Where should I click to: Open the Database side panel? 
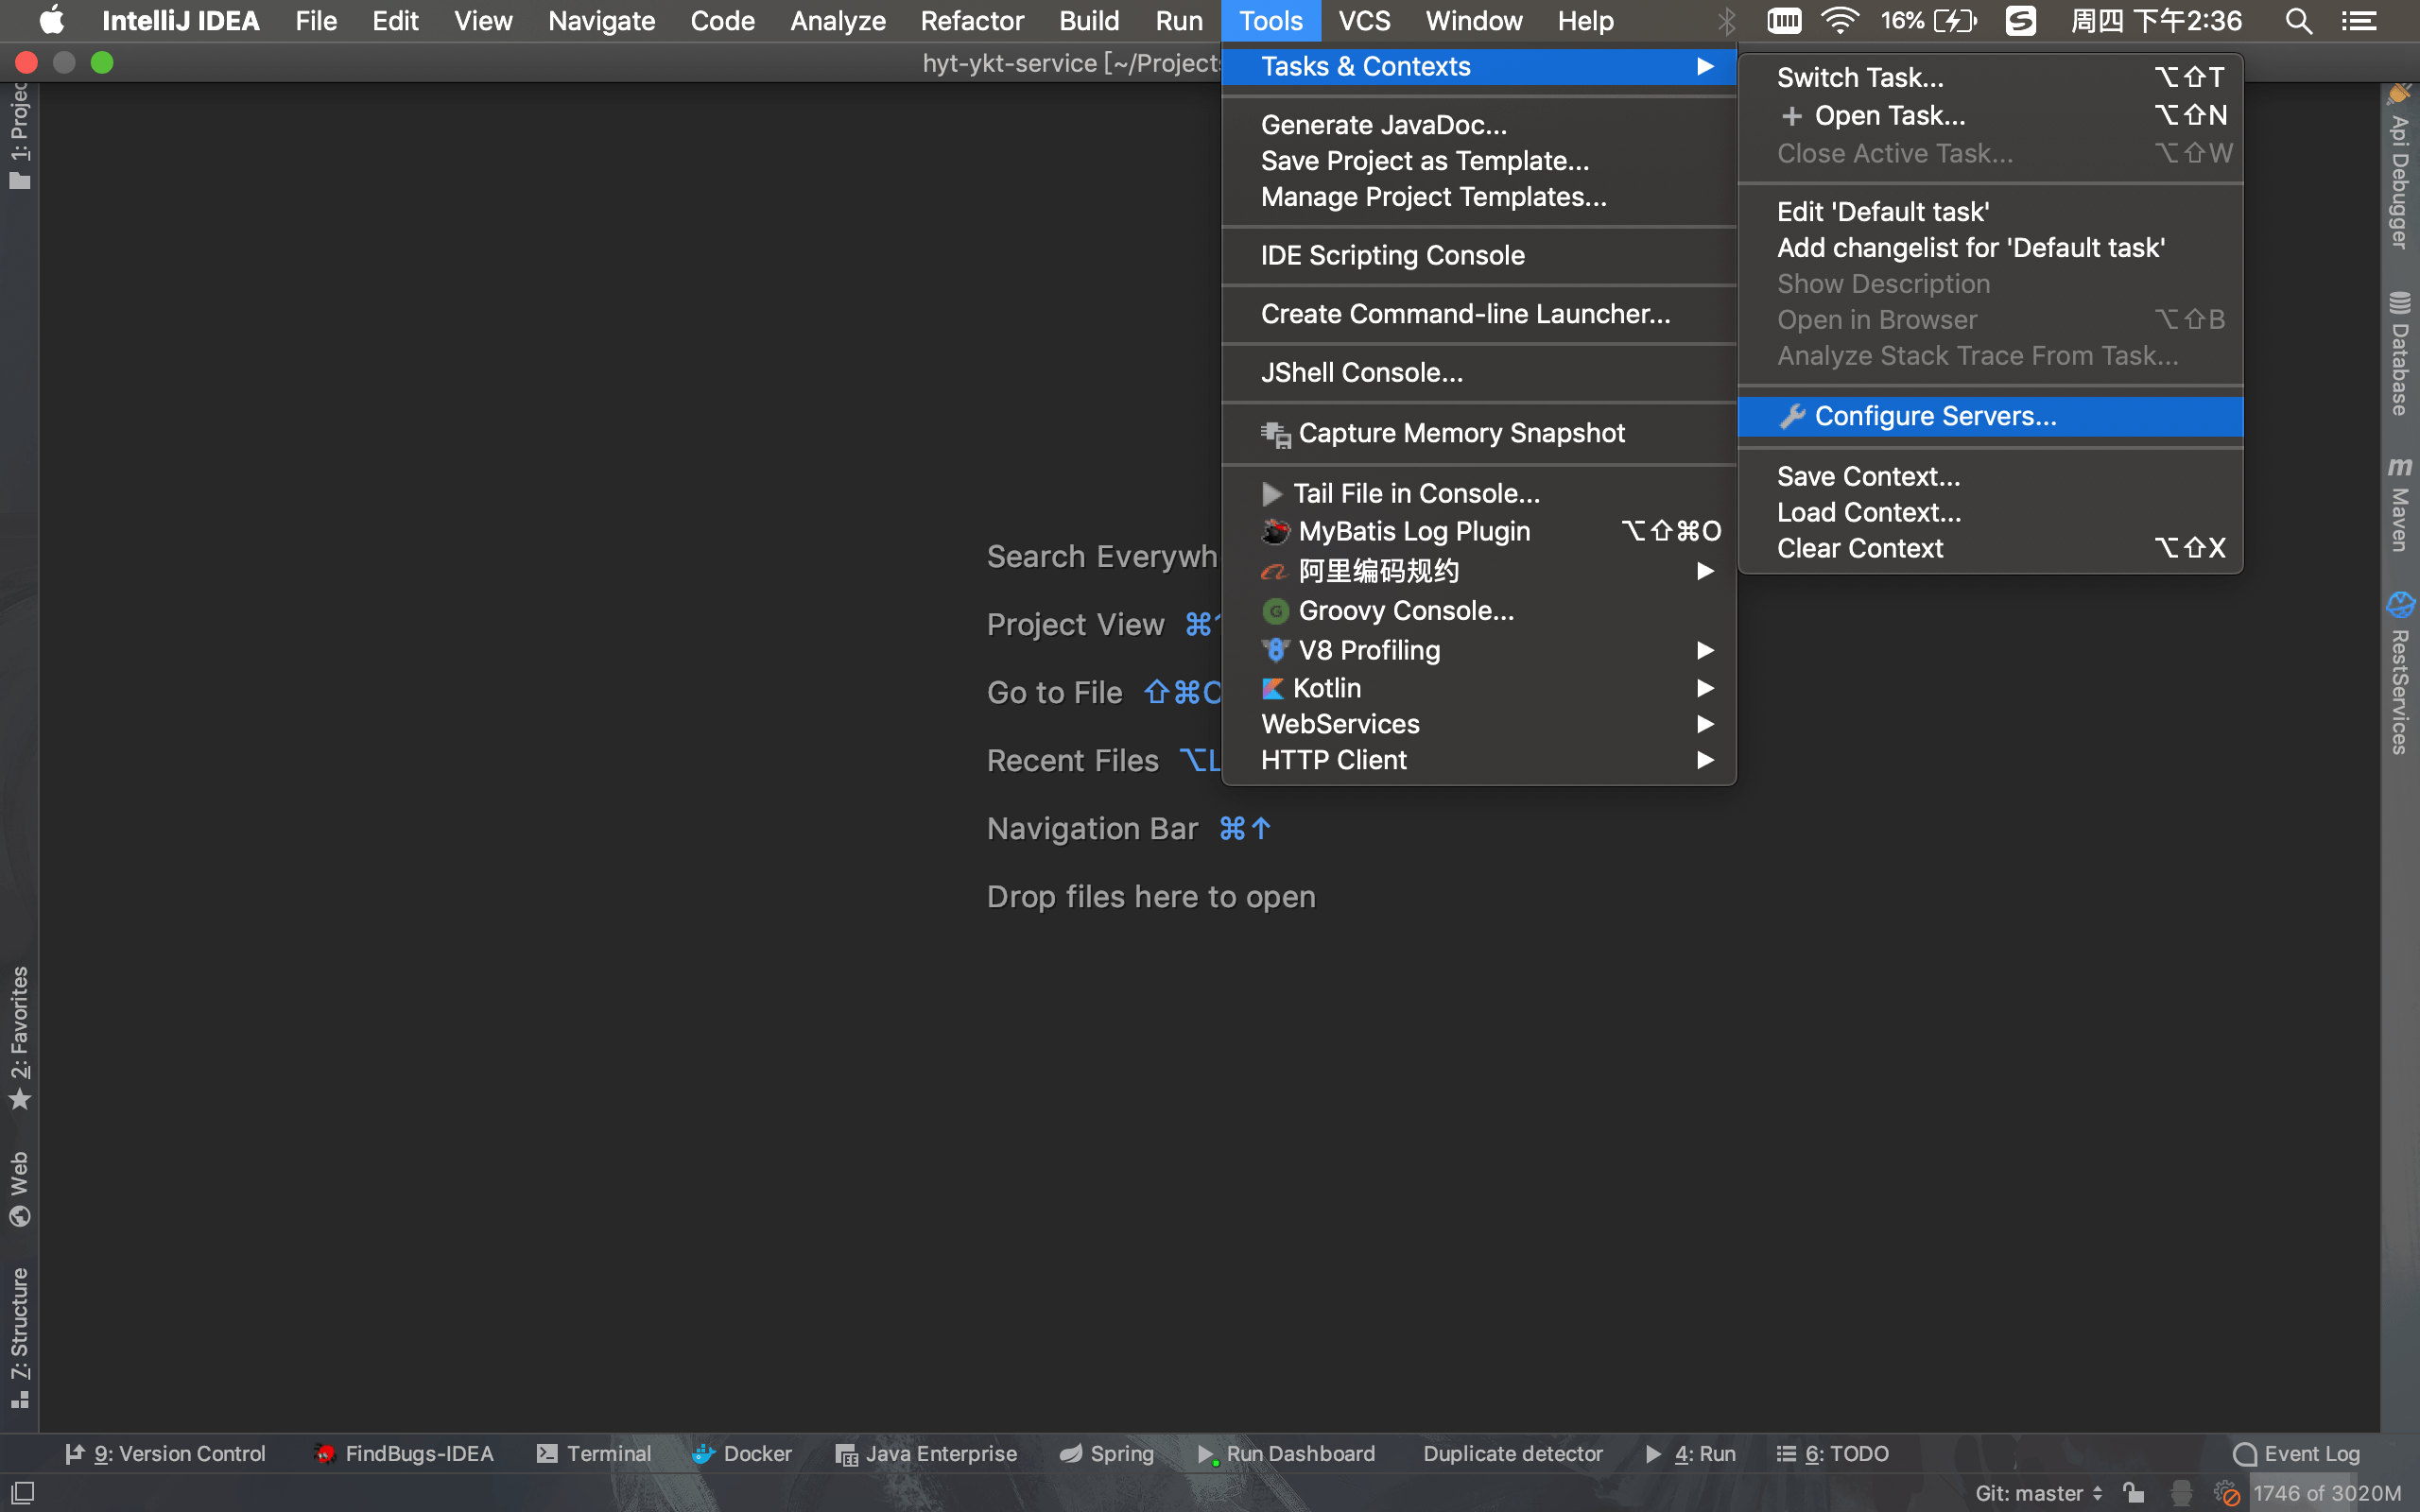(x=2399, y=354)
